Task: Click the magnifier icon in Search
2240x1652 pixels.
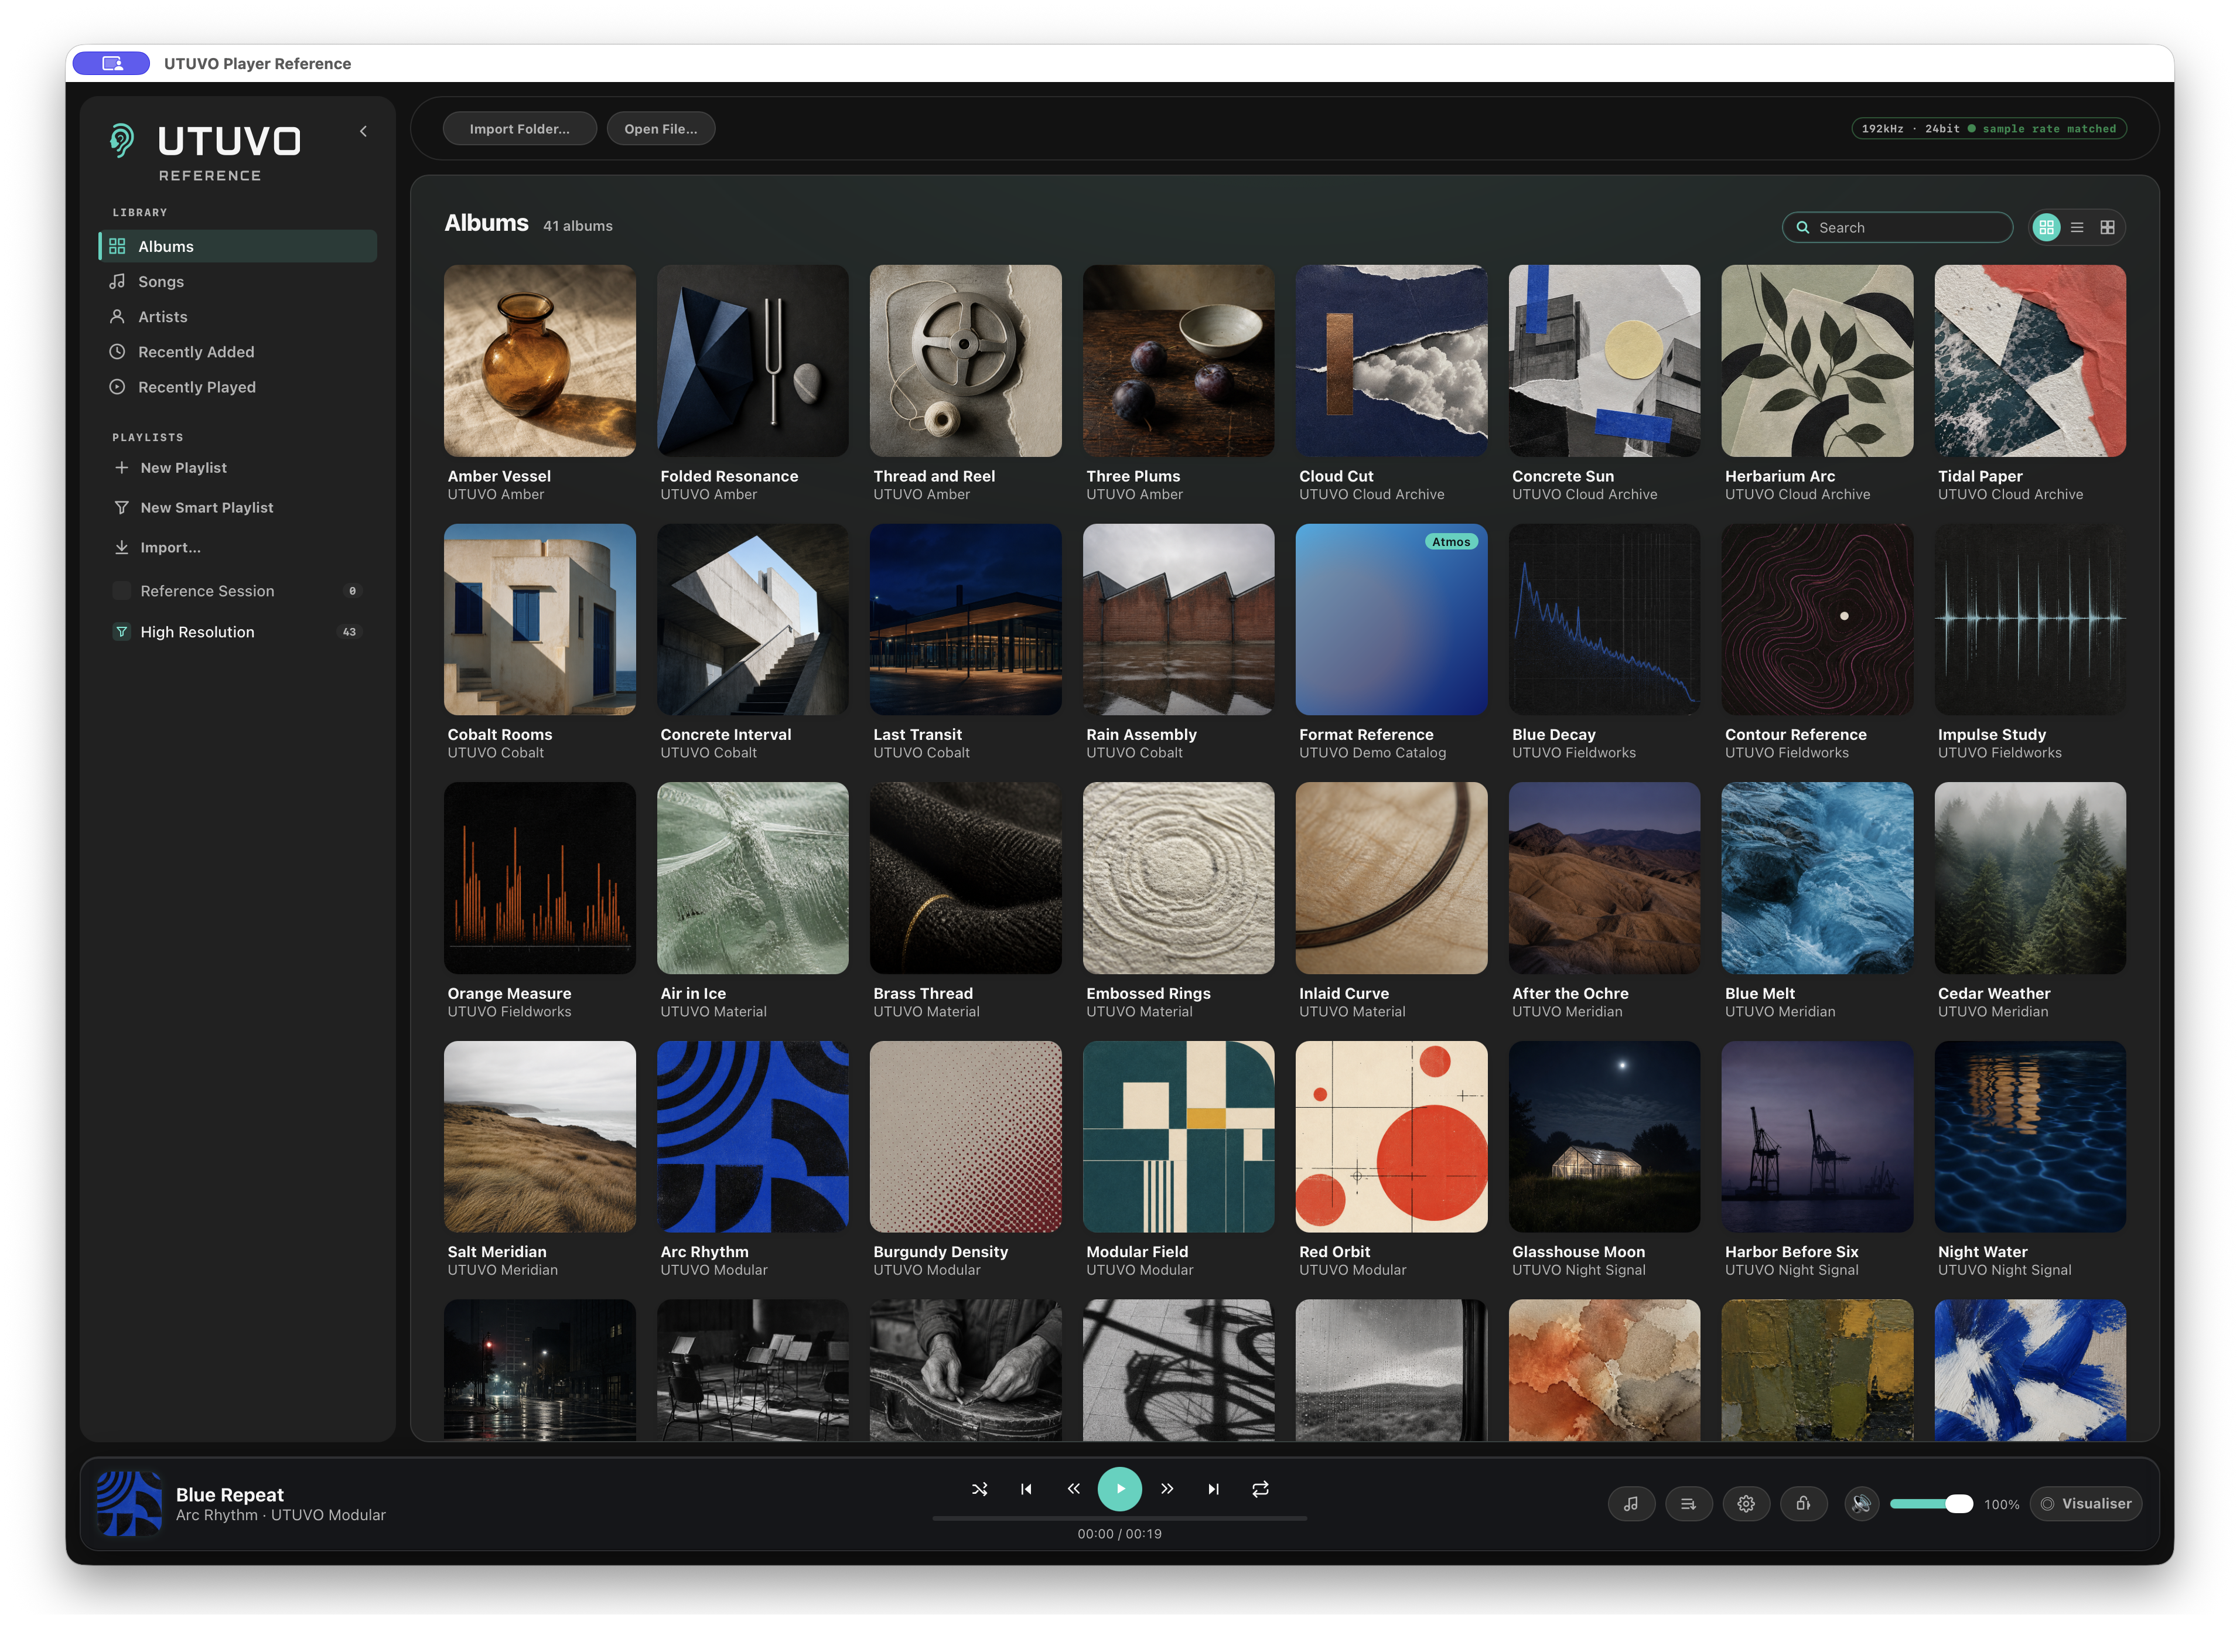Action: [1802, 227]
